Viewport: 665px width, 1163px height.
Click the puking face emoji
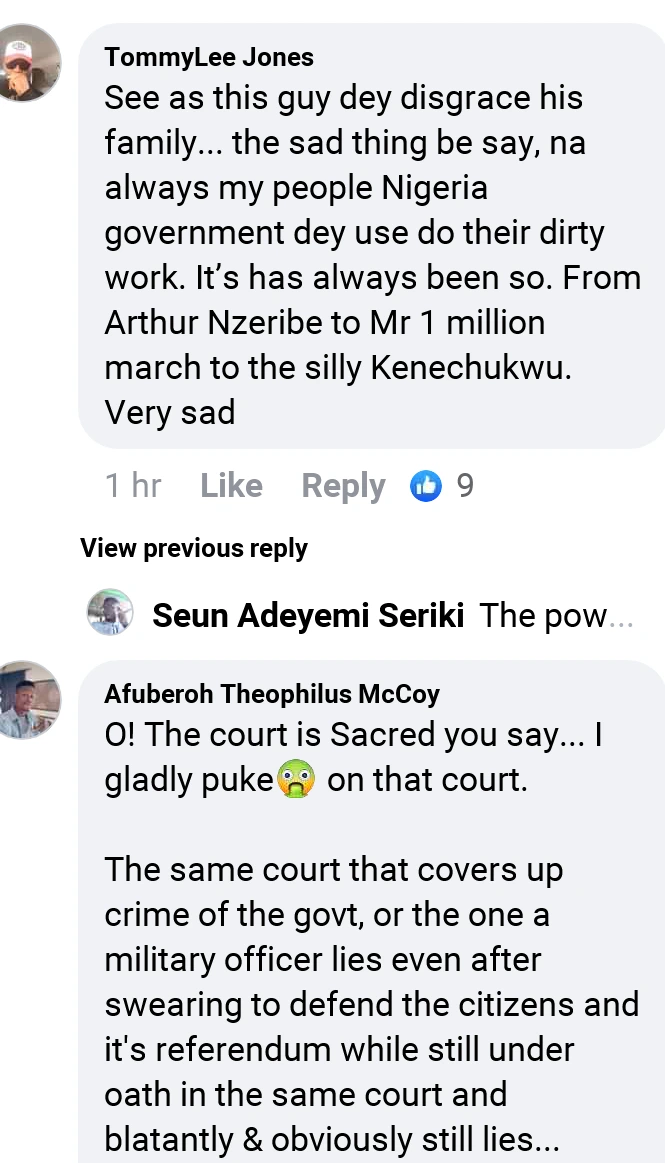298,780
